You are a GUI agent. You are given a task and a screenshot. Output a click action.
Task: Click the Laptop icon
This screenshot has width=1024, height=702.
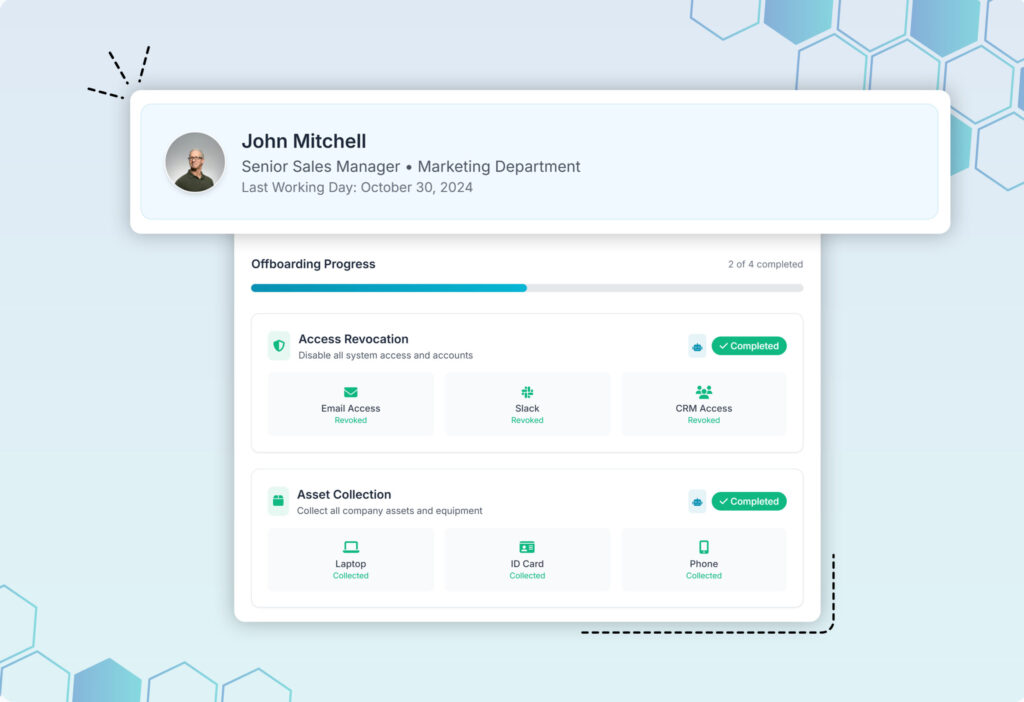coord(351,547)
